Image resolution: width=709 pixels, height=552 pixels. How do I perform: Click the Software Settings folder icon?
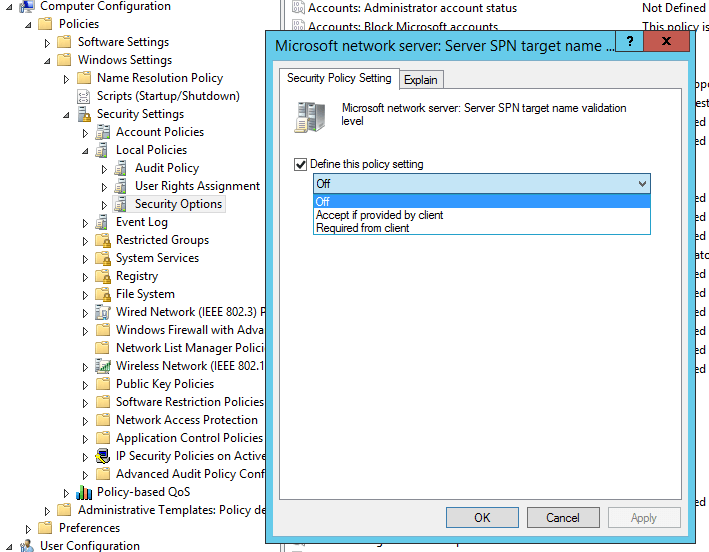point(64,42)
